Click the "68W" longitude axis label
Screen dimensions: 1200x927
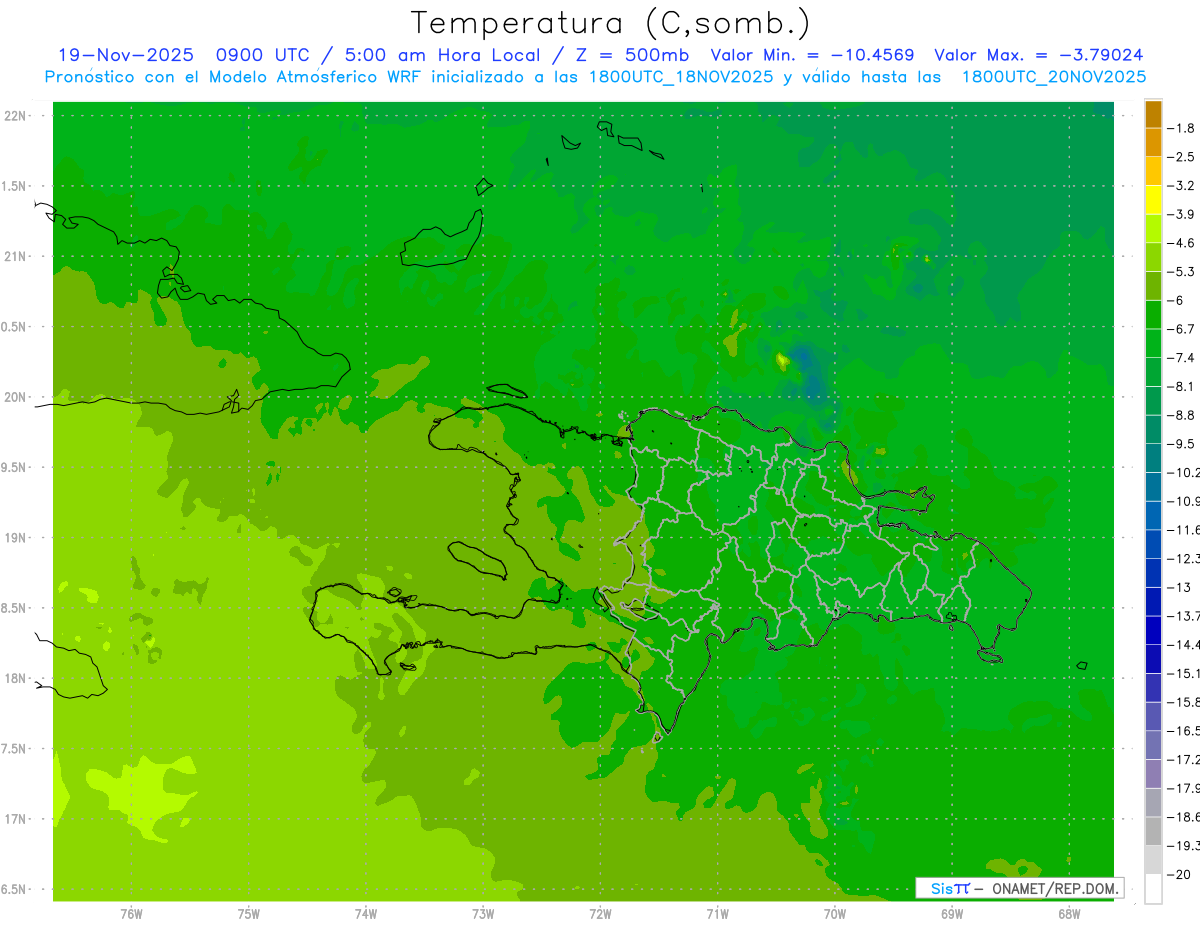1068,914
